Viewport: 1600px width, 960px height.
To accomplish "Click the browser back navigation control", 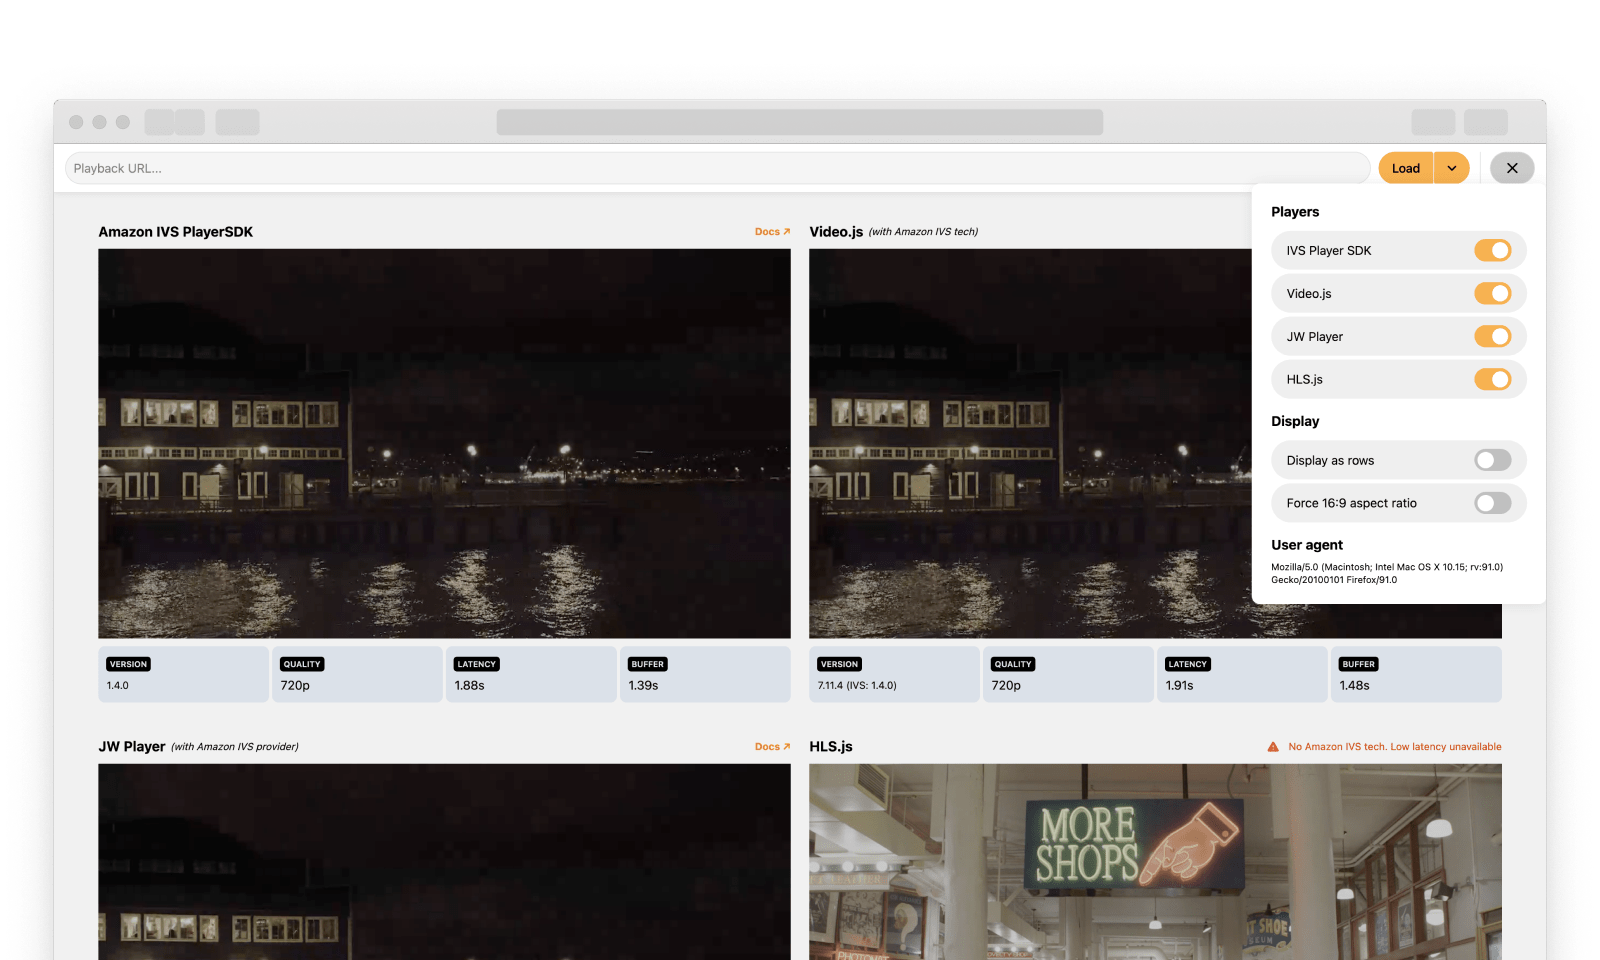I will pyautogui.click(x=160, y=121).
